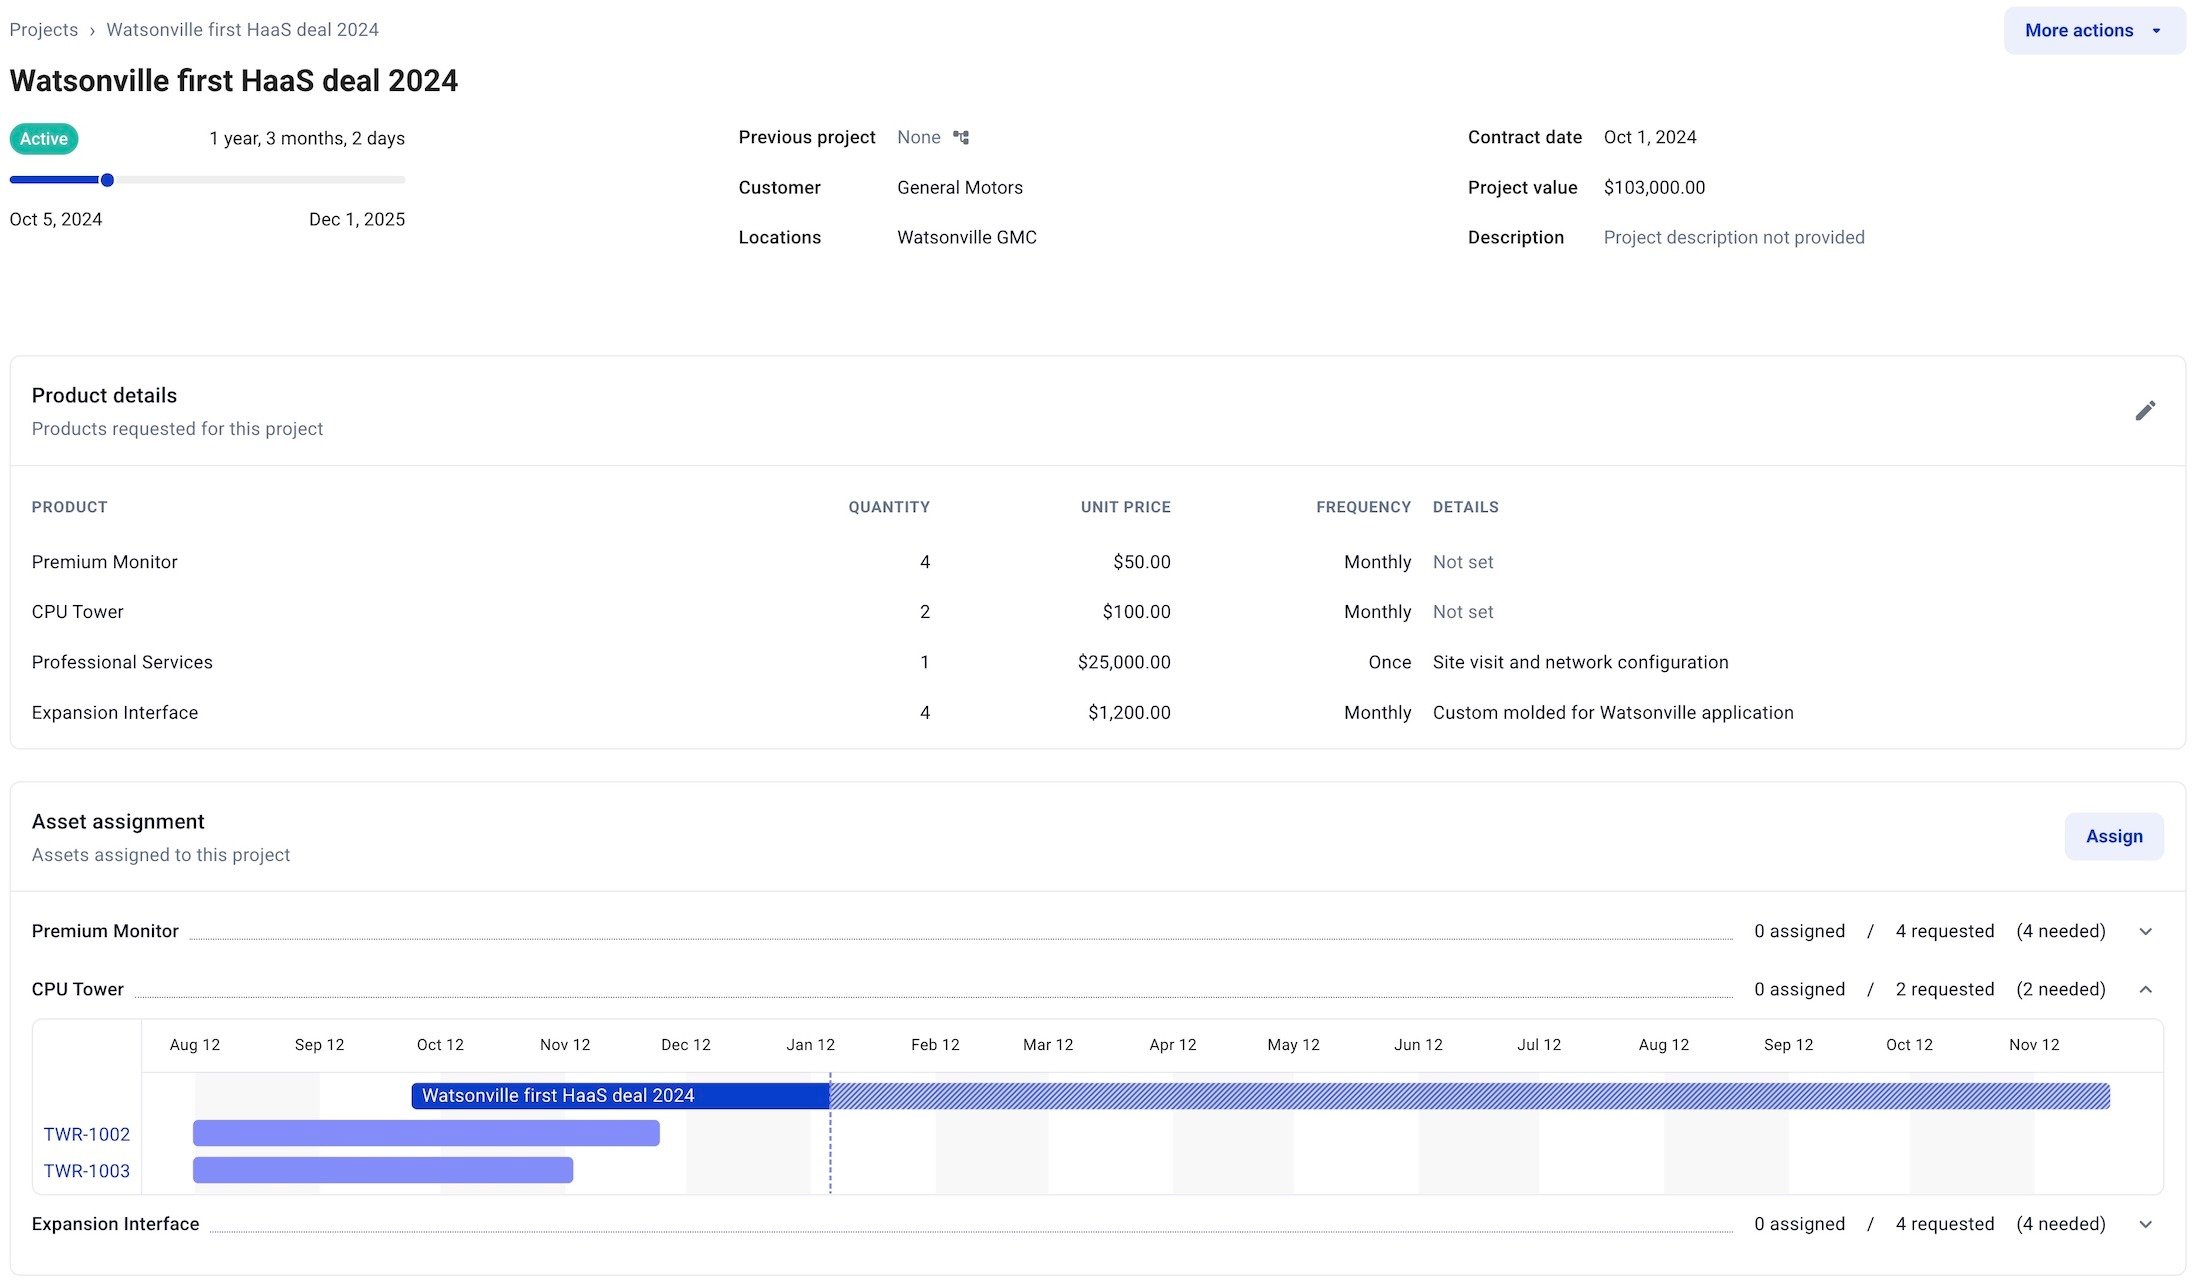Image resolution: width=2201 pixels, height=1286 pixels.
Task: Click the $1,200.00 unit price cell
Action: click(x=1129, y=713)
